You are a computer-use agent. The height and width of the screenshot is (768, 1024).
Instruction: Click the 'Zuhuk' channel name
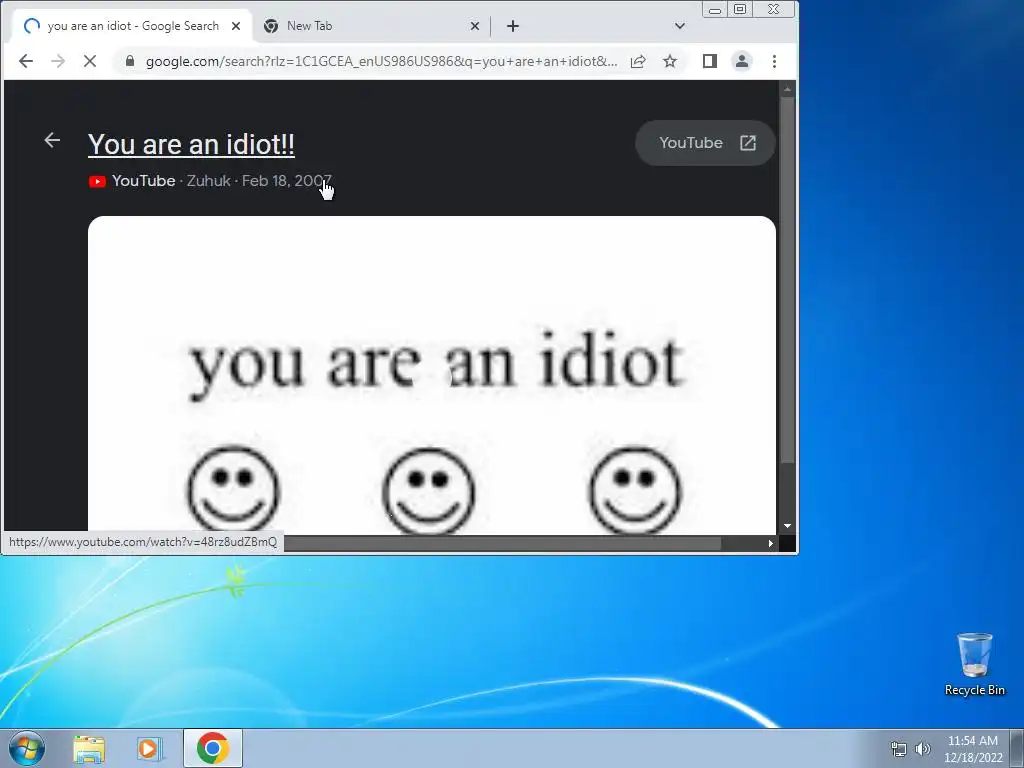(208, 181)
